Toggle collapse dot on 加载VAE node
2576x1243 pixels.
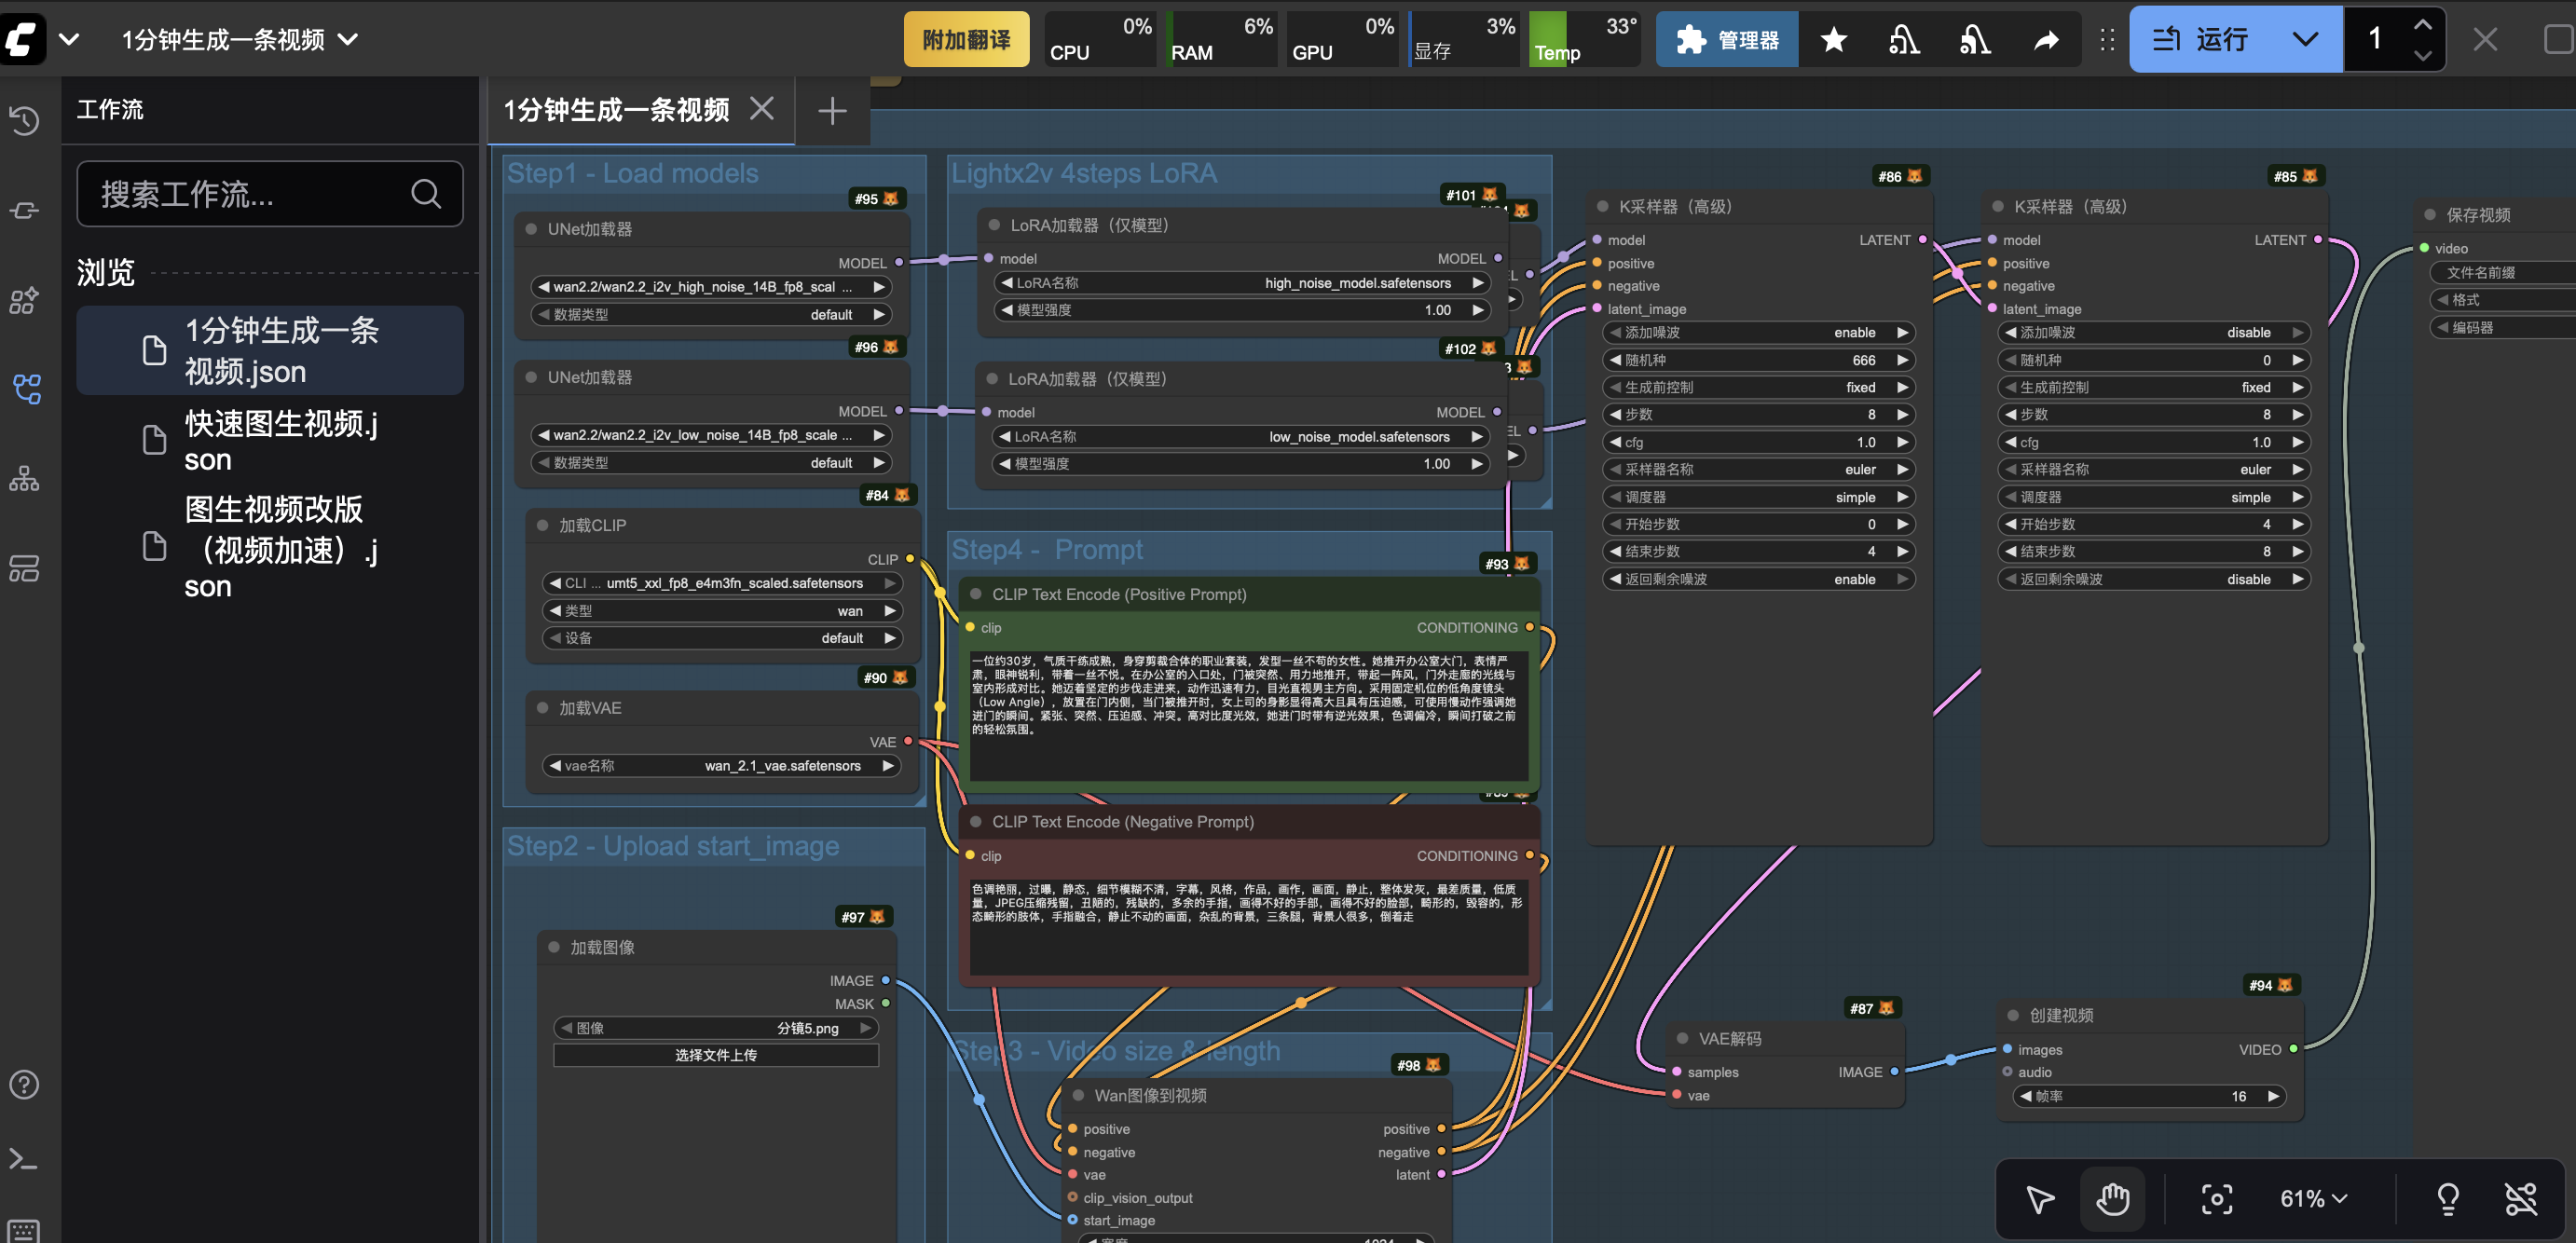click(542, 708)
